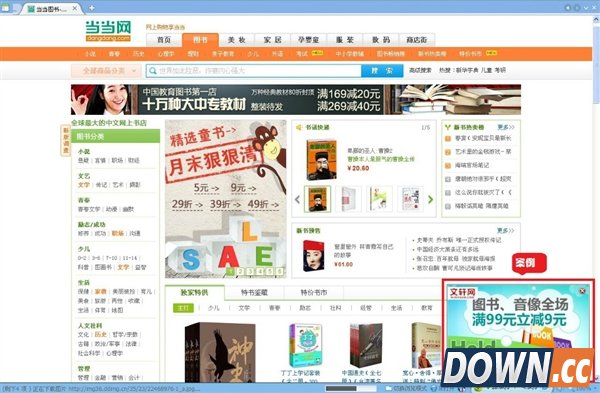This screenshot has height=393, width=600.
Task: Click the 49折 discount link in promo
Action: [263, 204]
